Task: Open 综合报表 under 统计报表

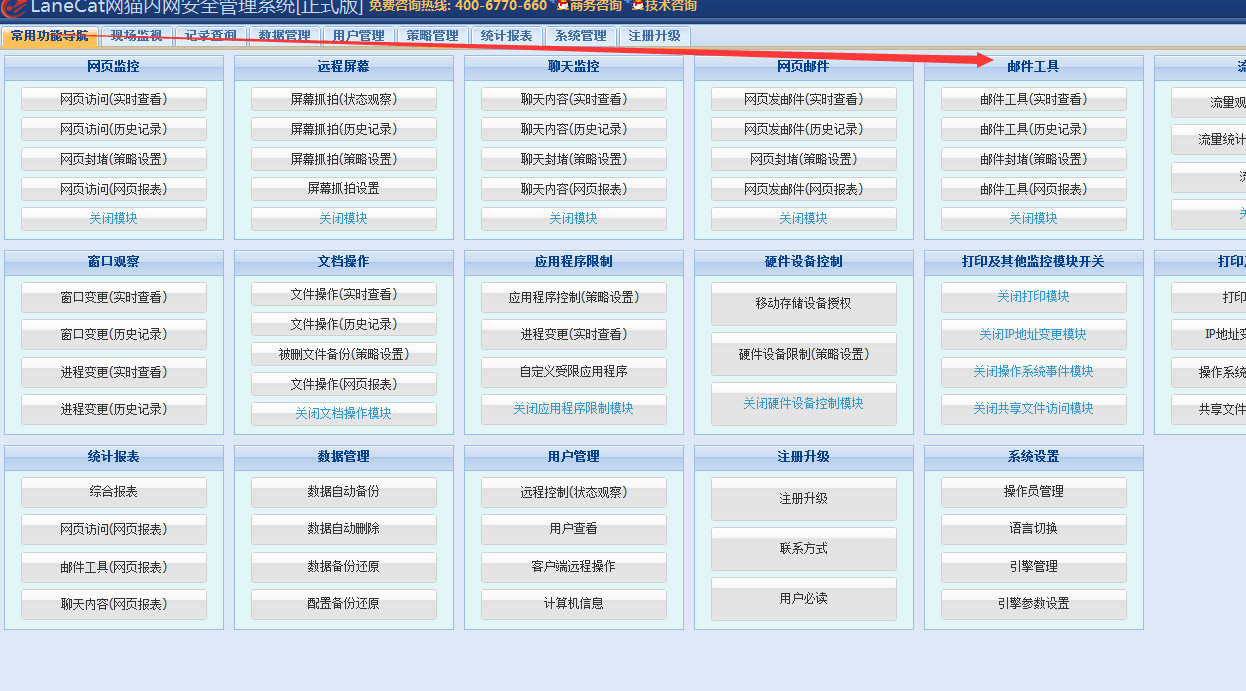Action: coord(113,492)
